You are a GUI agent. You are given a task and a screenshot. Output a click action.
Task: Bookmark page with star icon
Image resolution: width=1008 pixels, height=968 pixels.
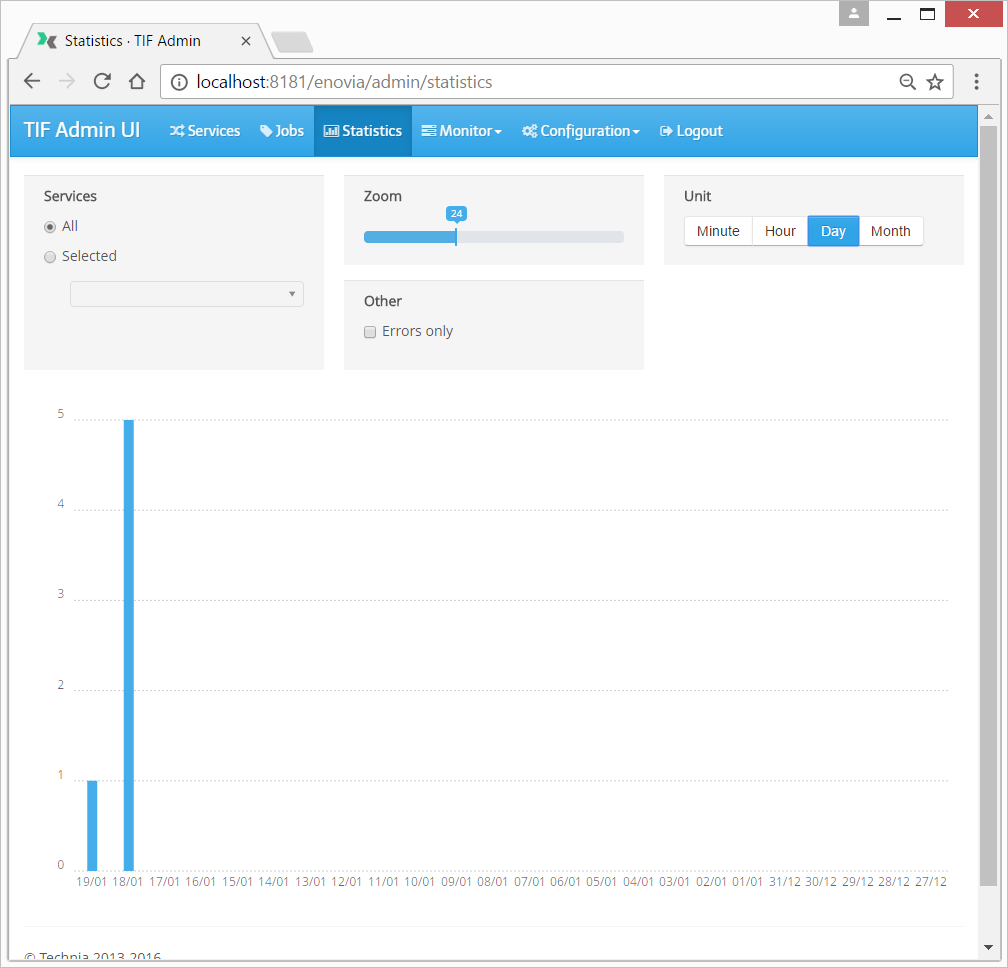point(935,82)
